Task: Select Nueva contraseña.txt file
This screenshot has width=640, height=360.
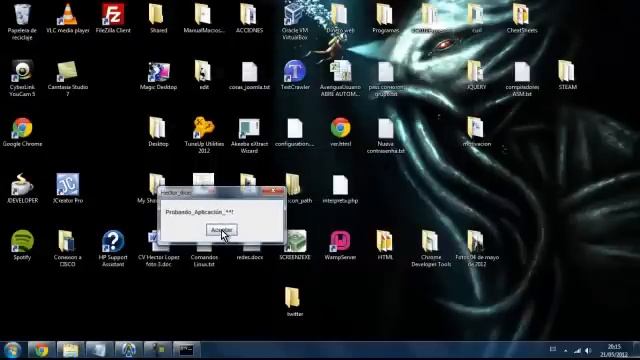Action: (385, 135)
